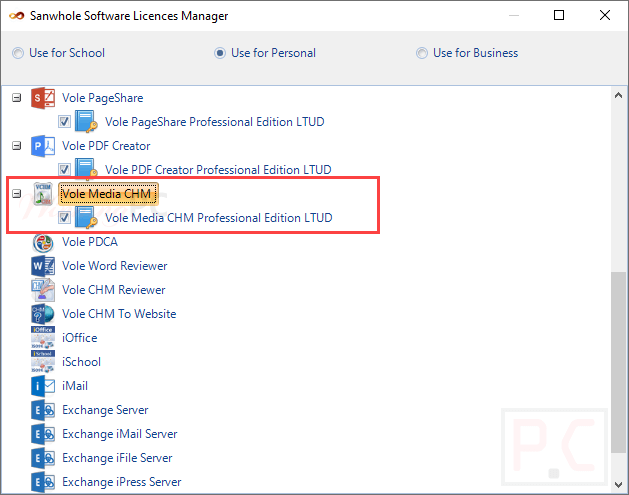Select the Vole CHM Reviewer label
The width and height of the screenshot is (629, 495).
114,290
